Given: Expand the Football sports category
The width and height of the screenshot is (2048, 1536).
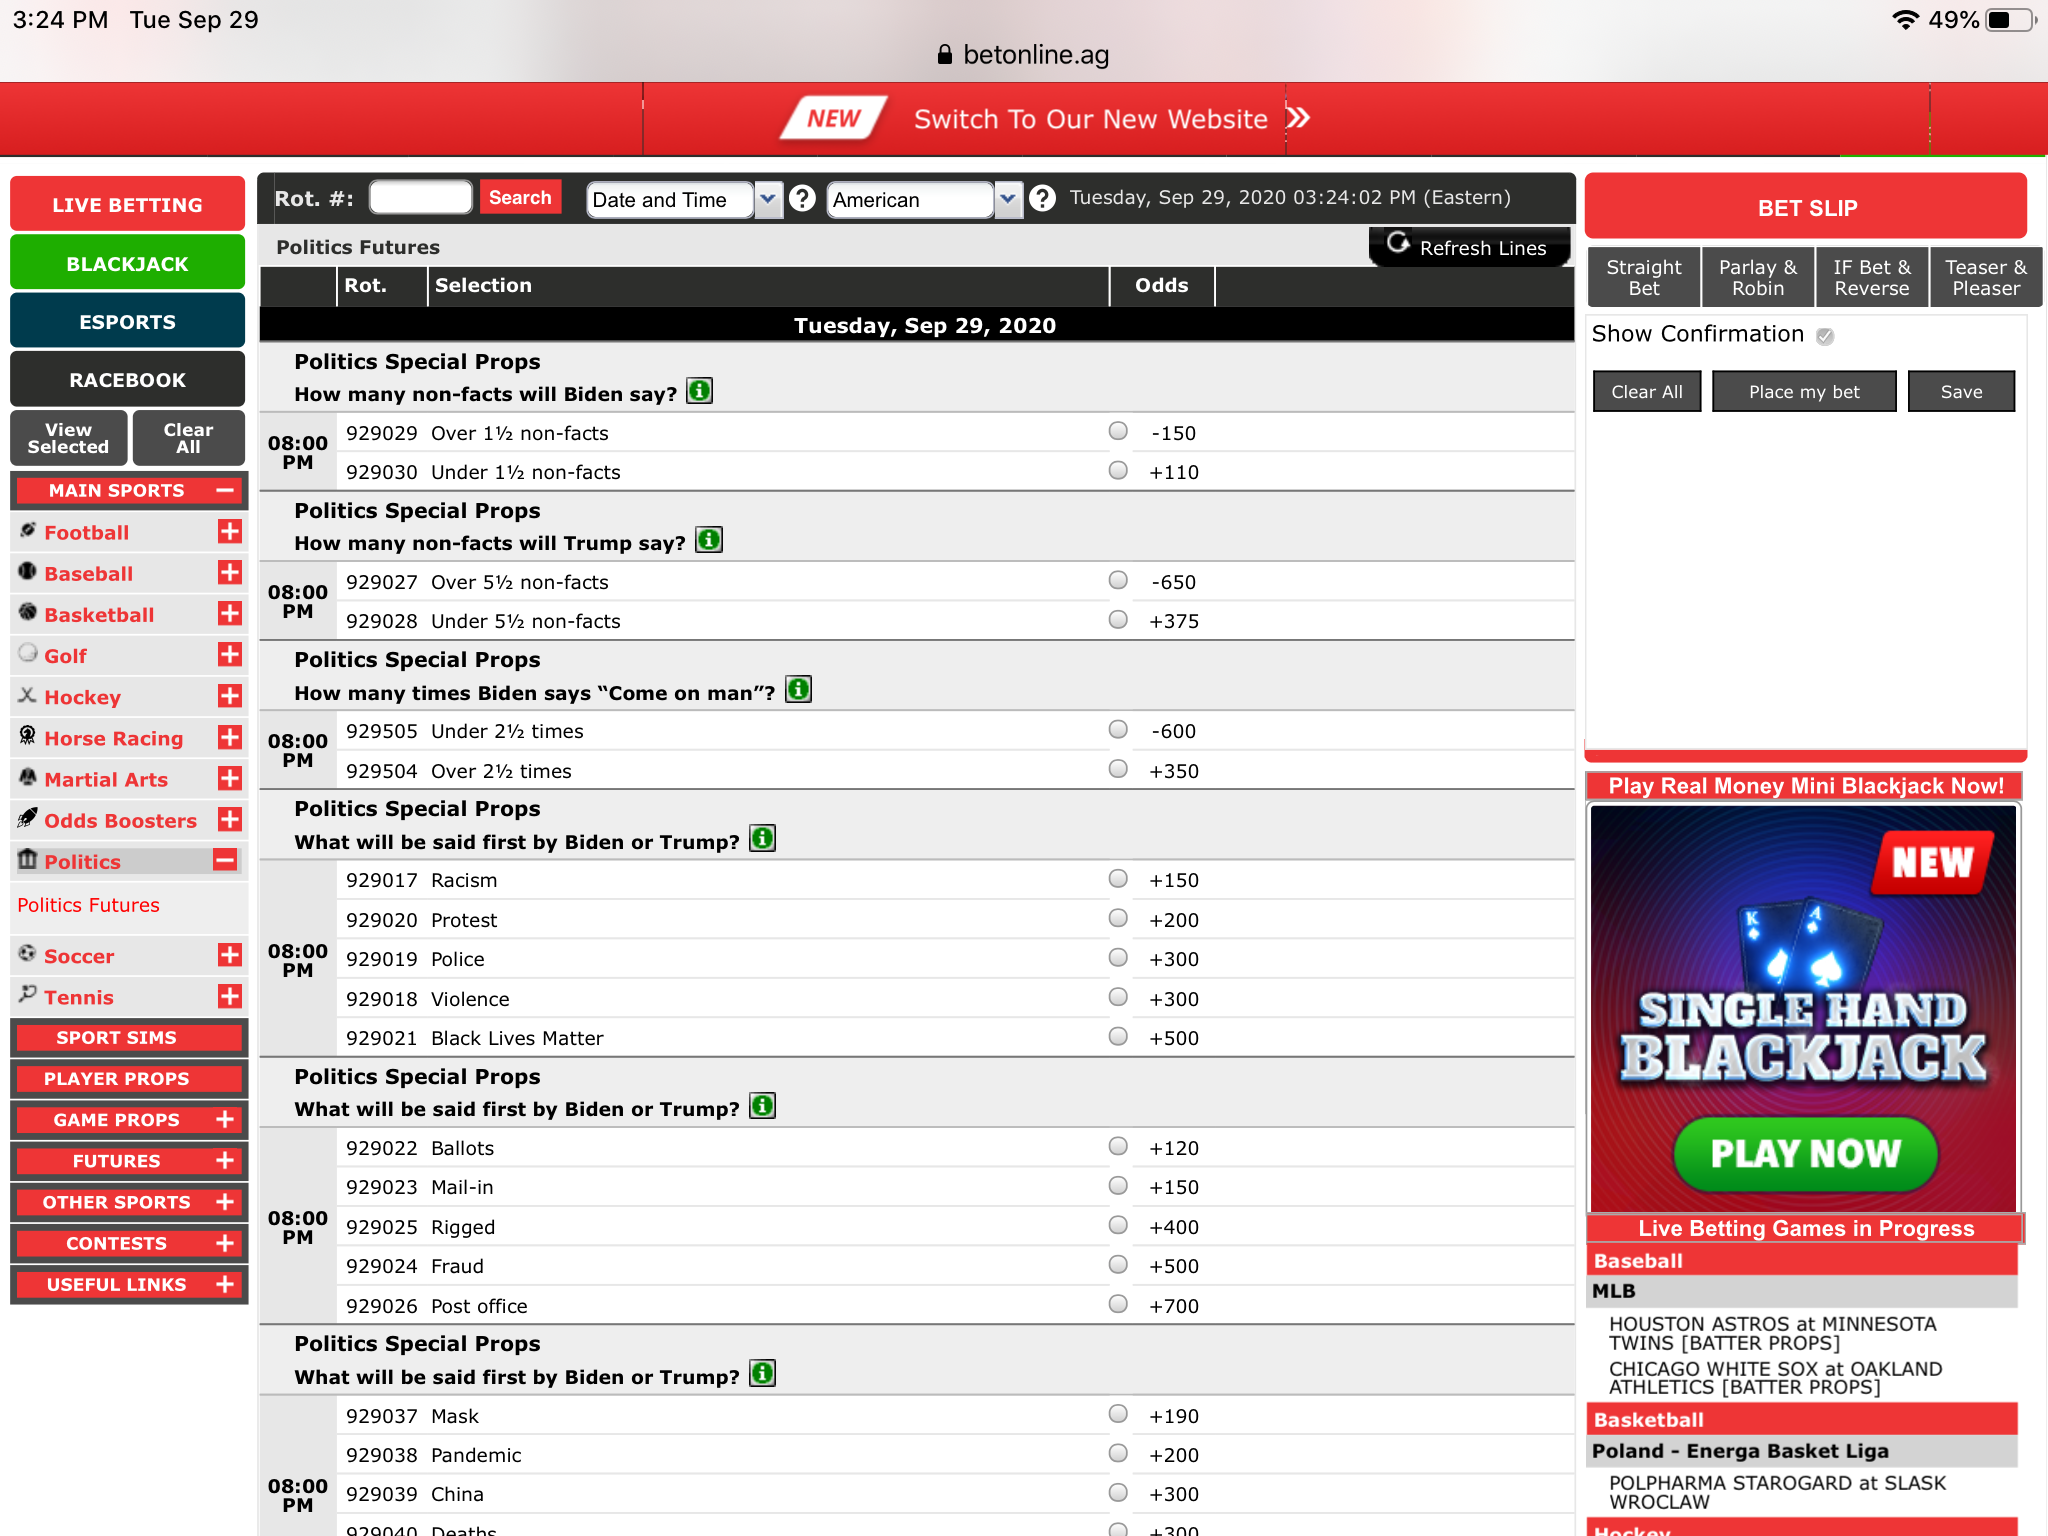Looking at the screenshot, I should [x=229, y=532].
